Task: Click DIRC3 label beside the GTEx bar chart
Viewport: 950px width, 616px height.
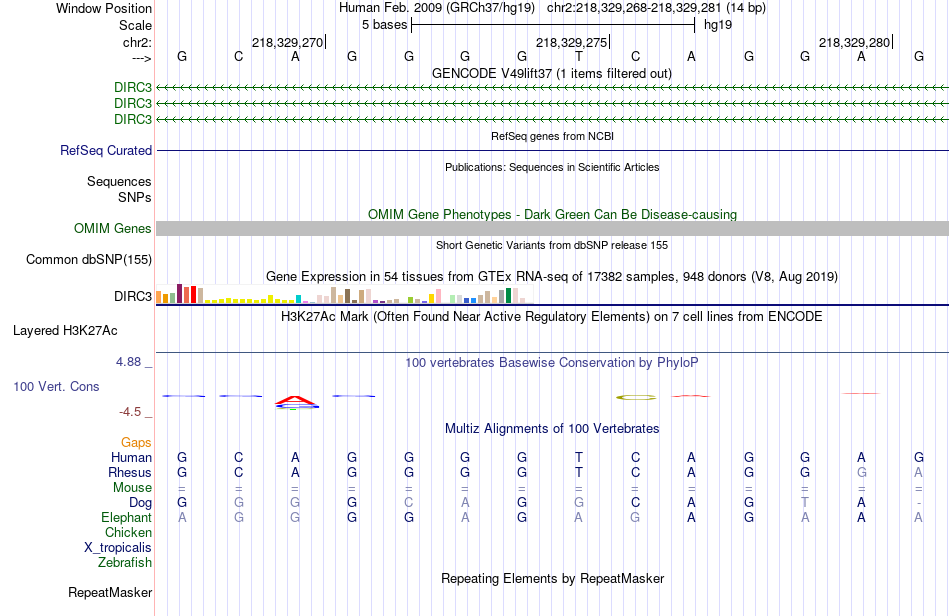Action: pos(133,296)
